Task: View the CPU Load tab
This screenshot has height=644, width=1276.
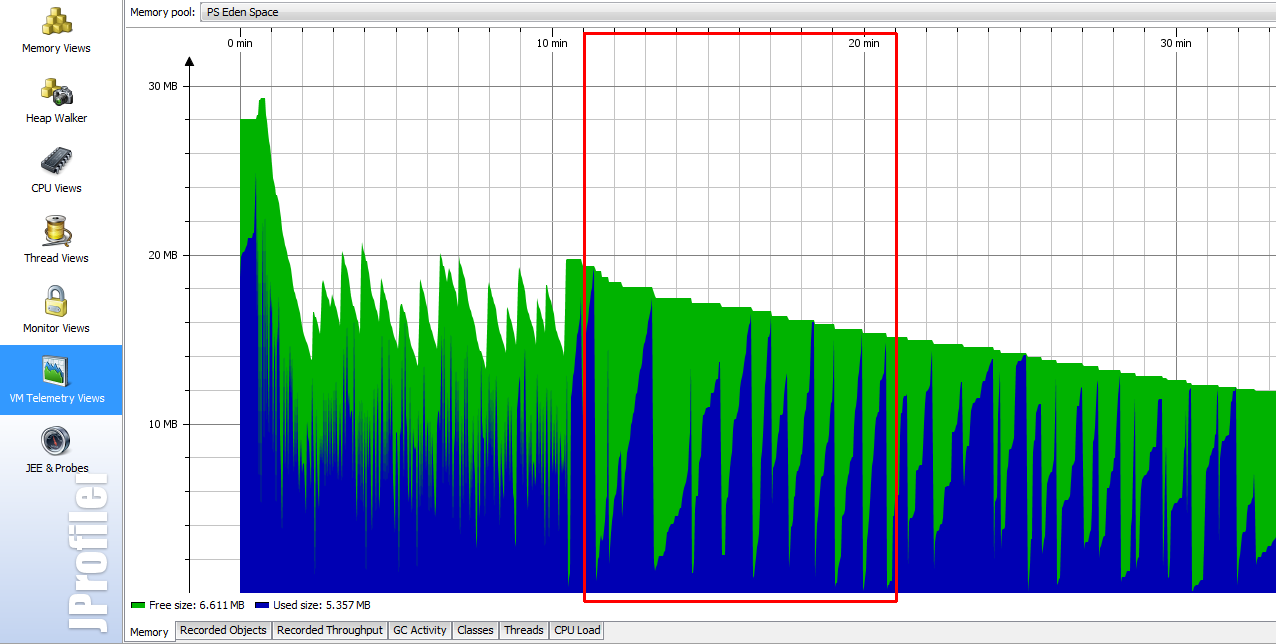Action: coord(576,630)
